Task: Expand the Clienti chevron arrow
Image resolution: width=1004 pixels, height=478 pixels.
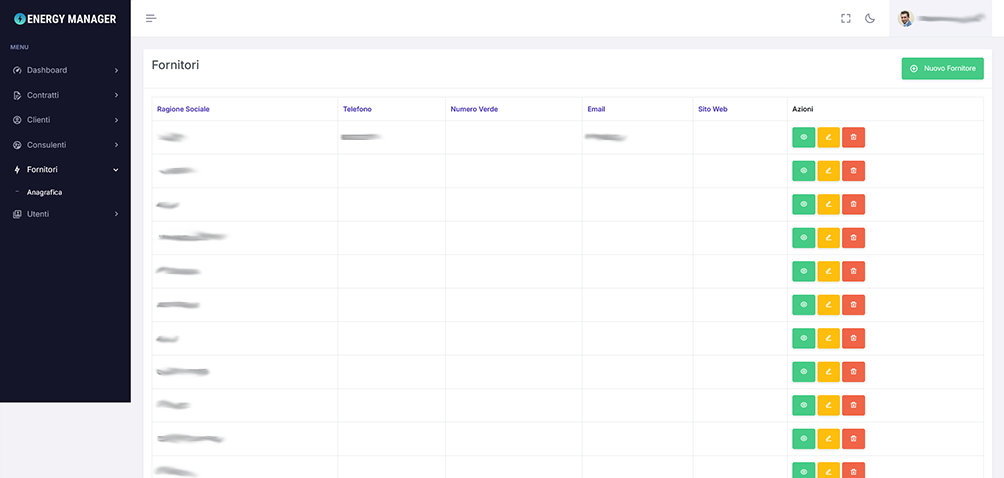Action: point(116,120)
